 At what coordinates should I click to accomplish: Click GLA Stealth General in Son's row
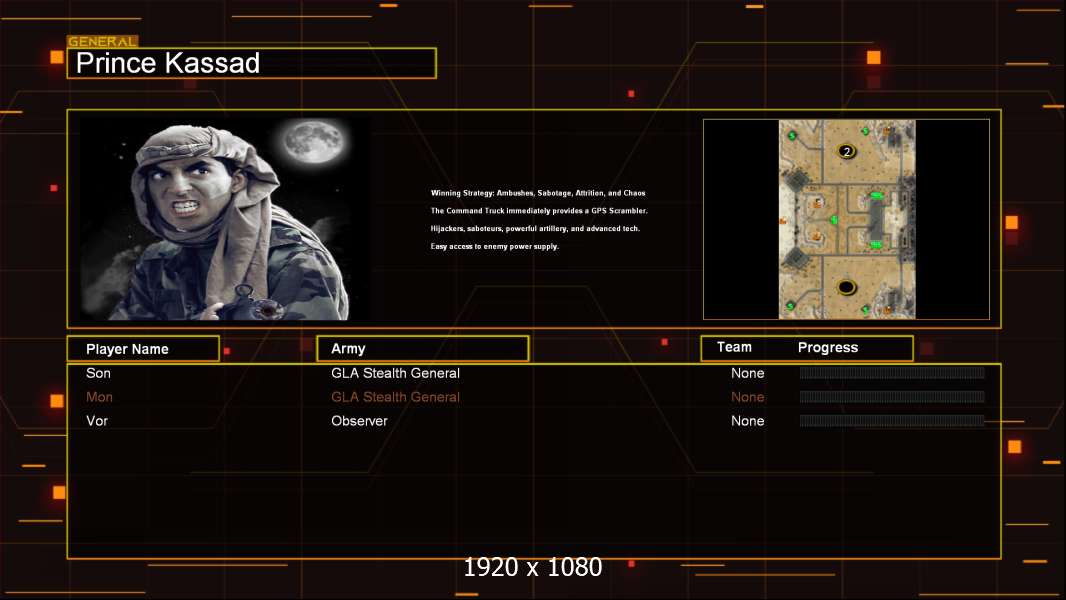pos(396,373)
